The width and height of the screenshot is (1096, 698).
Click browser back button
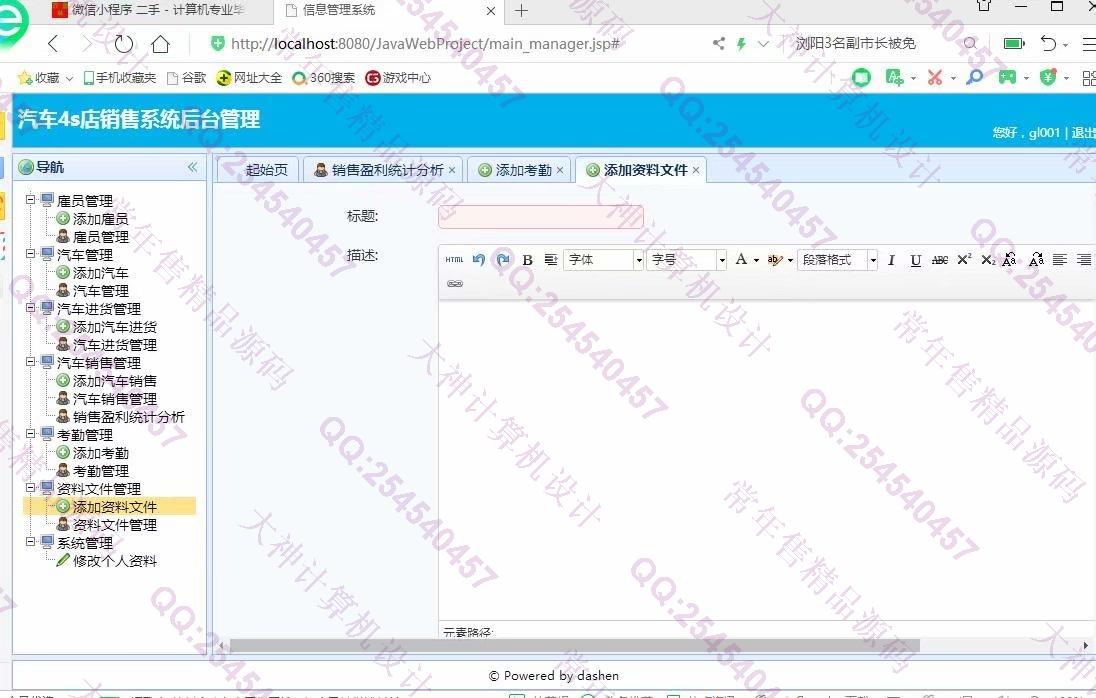click(x=53, y=43)
